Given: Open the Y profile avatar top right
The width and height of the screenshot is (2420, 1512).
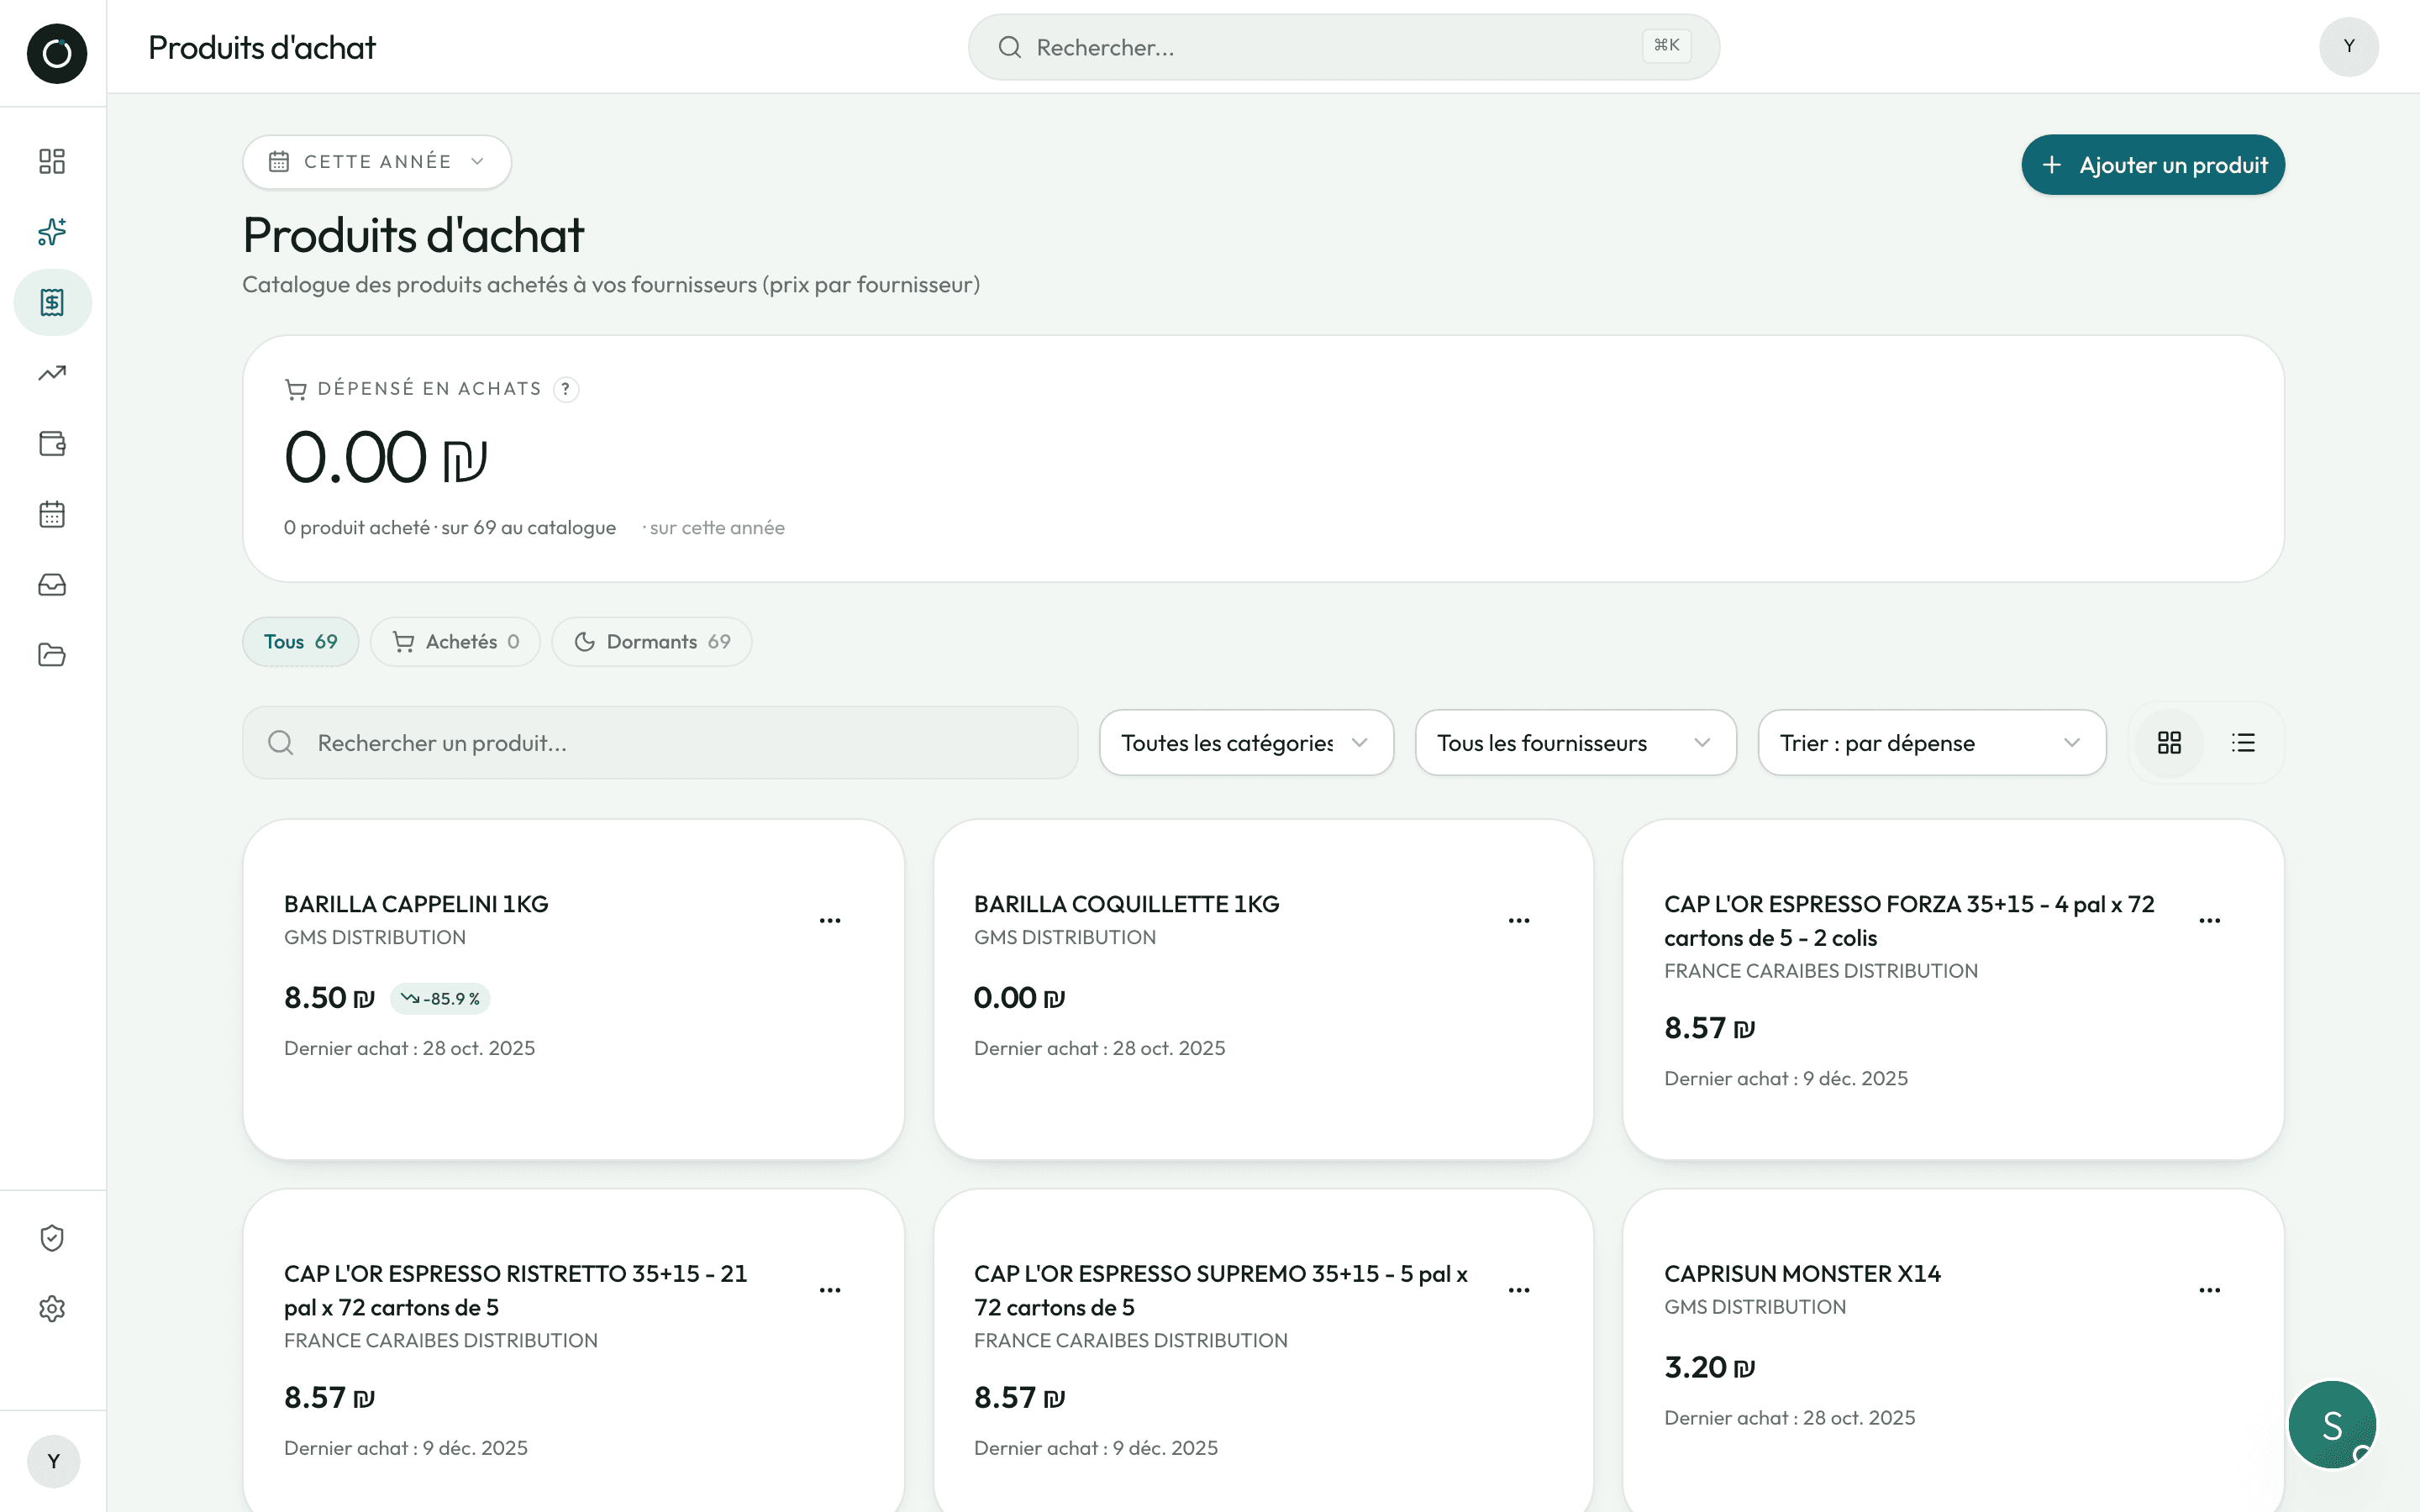Looking at the screenshot, I should pyautogui.click(x=2348, y=46).
